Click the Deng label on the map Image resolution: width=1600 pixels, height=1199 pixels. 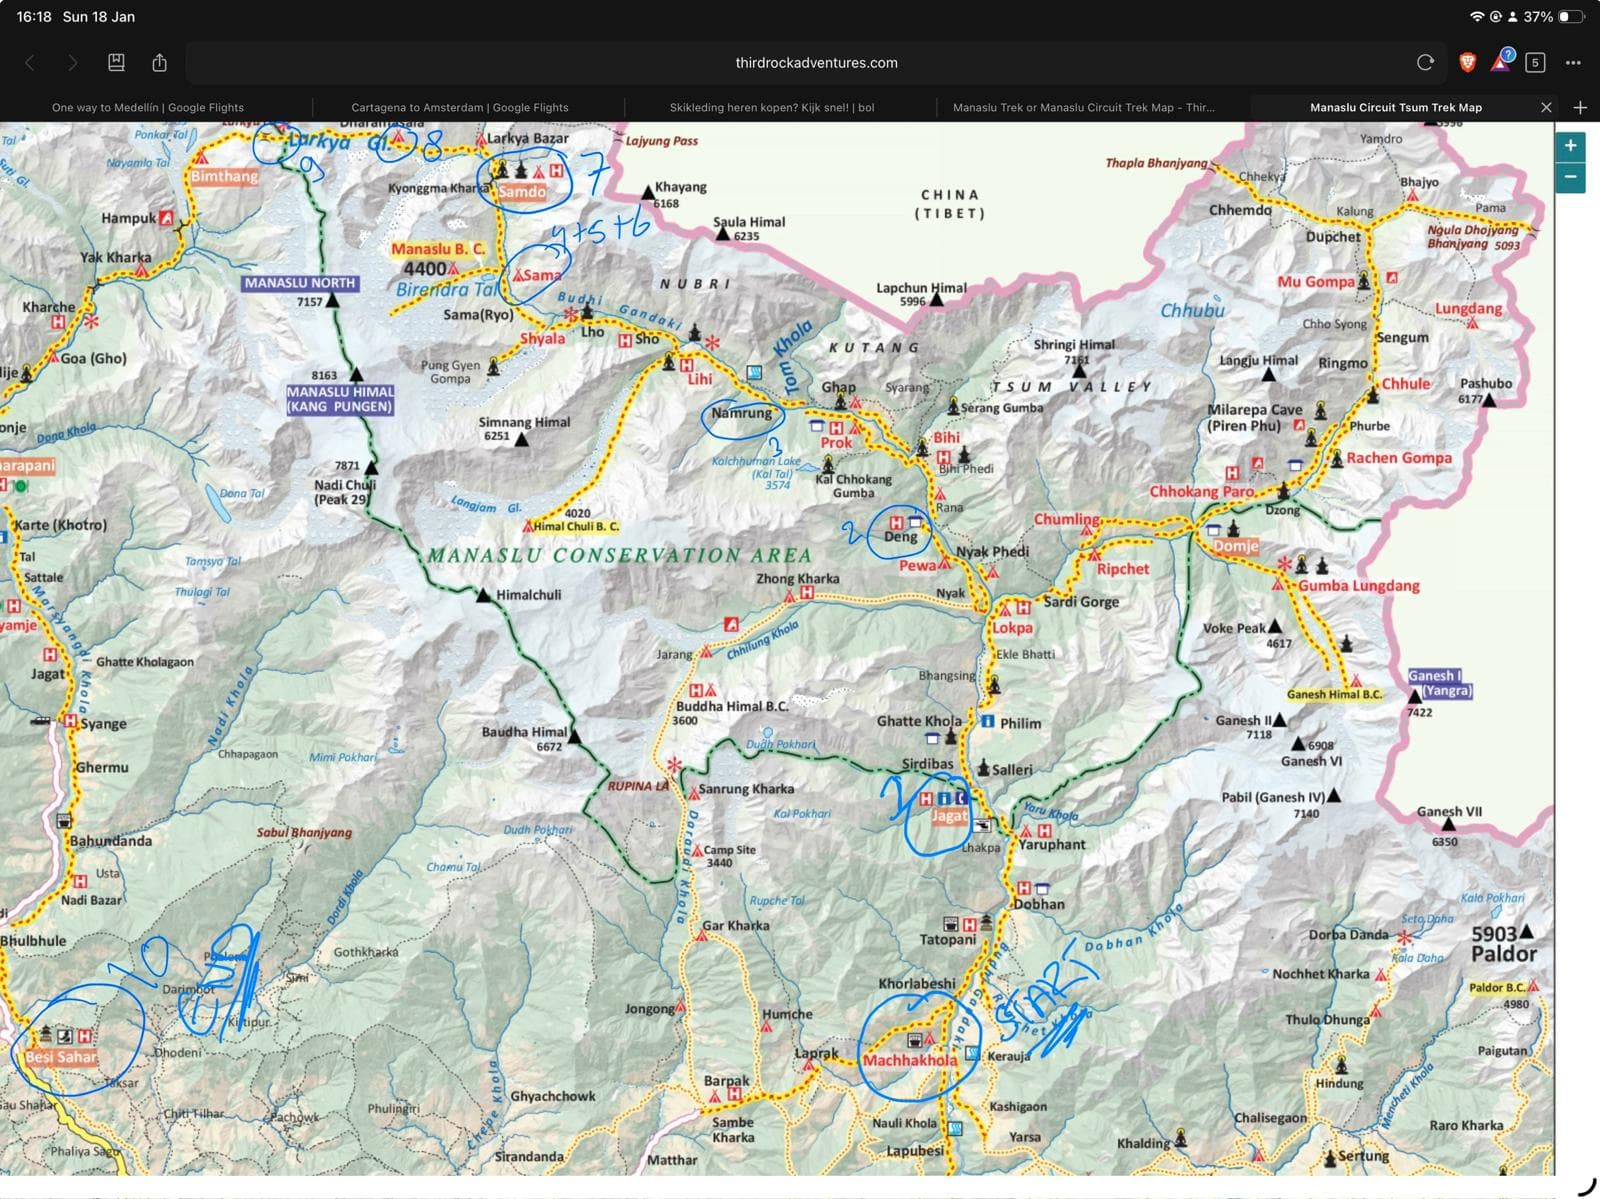pyautogui.click(x=900, y=537)
